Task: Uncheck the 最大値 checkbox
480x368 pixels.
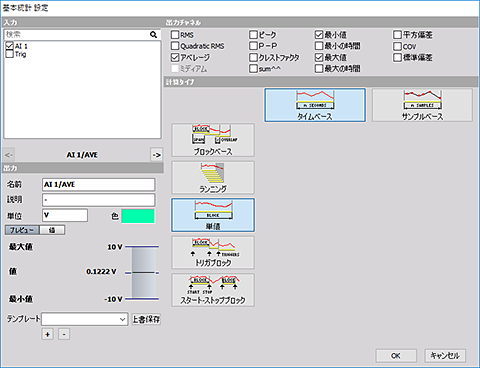Action: pos(319,57)
